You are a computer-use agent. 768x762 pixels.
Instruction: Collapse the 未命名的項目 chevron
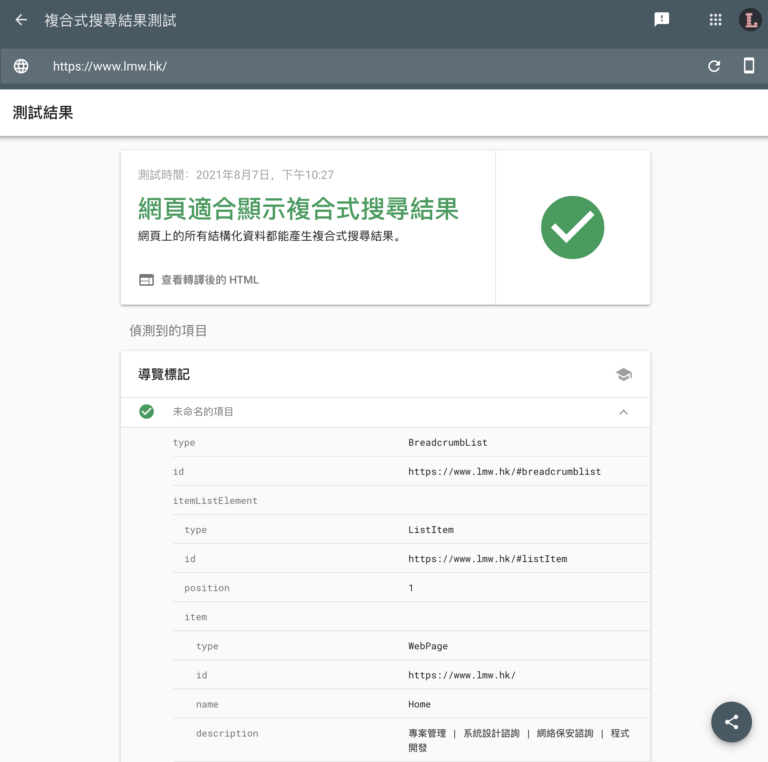click(623, 411)
